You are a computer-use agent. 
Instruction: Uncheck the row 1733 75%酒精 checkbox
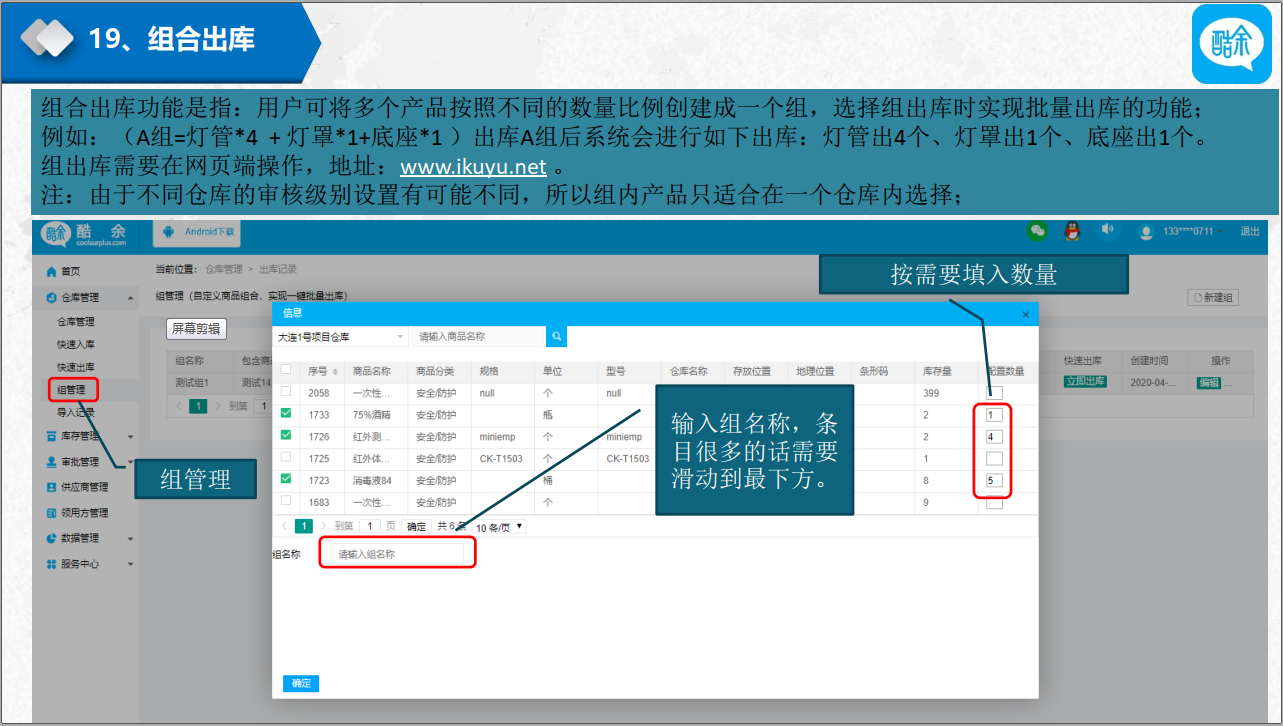(x=286, y=414)
